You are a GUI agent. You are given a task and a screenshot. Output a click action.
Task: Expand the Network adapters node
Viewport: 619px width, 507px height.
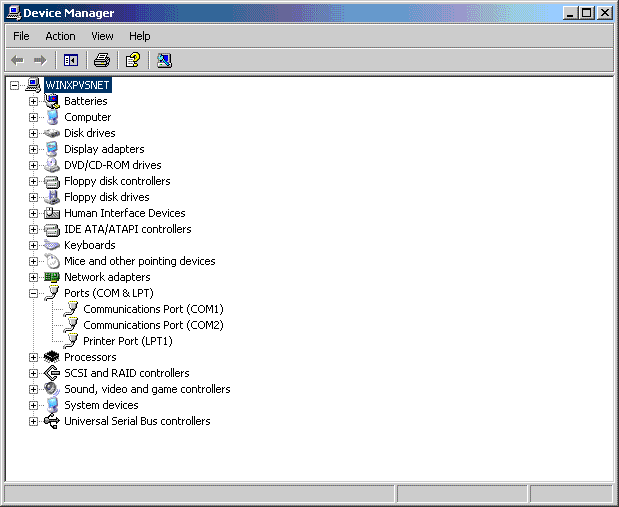coord(34,277)
